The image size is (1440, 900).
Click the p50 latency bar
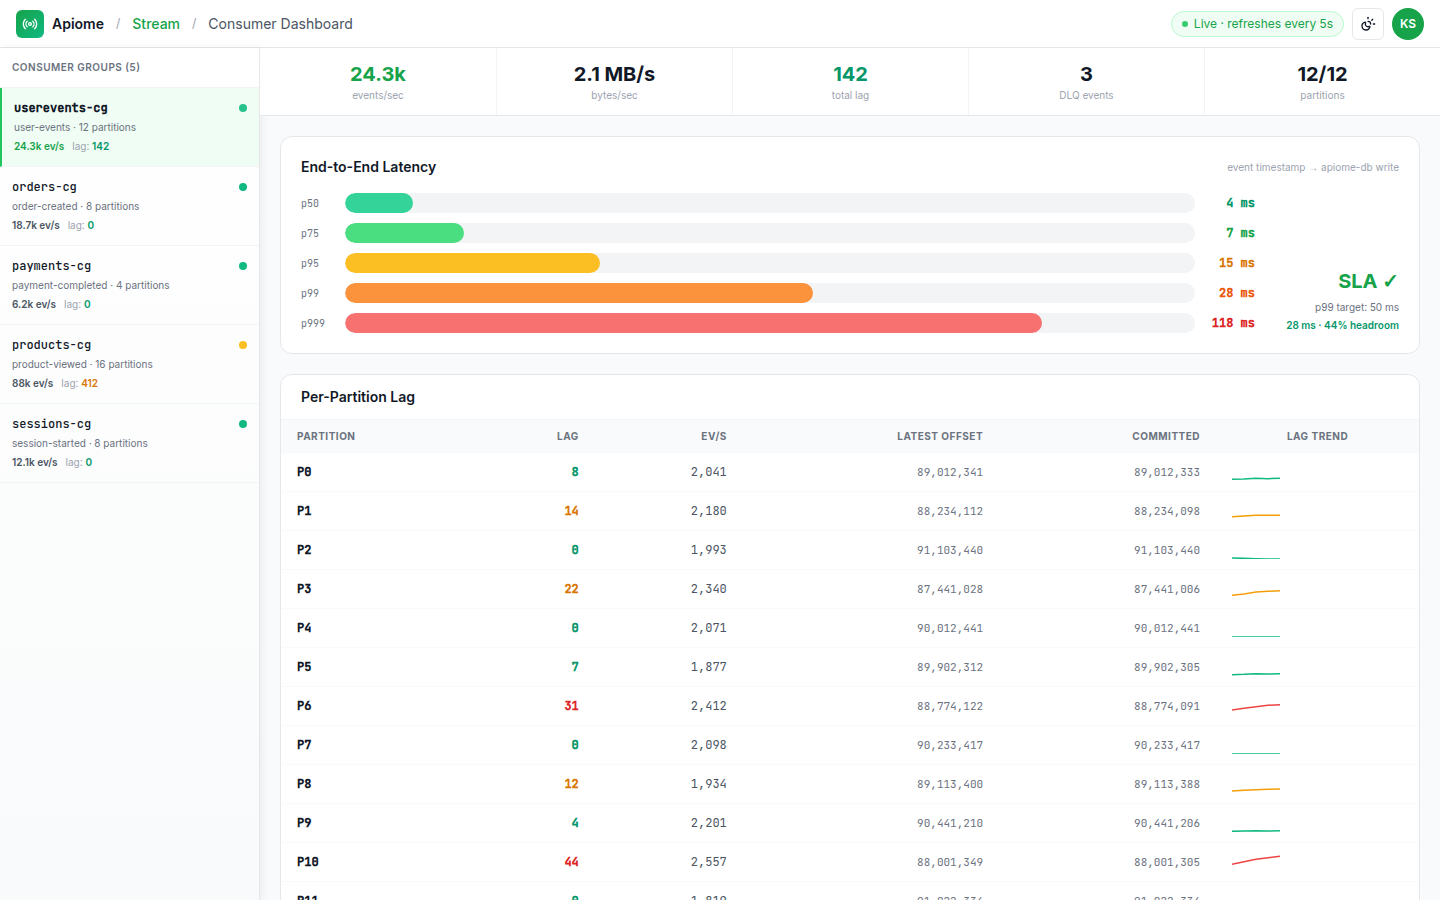[x=379, y=203]
